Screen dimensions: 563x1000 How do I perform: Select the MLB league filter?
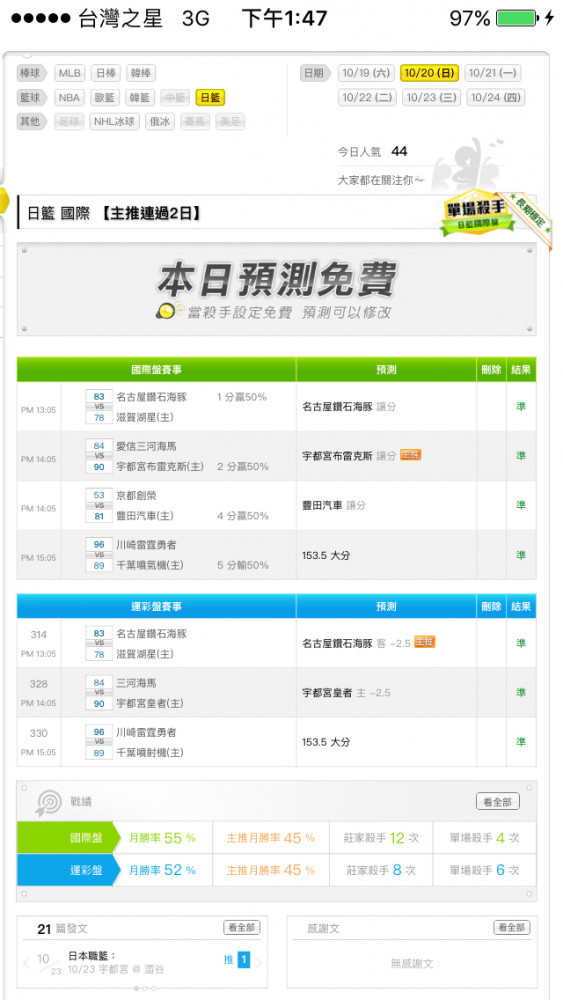click(x=70, y=73)
